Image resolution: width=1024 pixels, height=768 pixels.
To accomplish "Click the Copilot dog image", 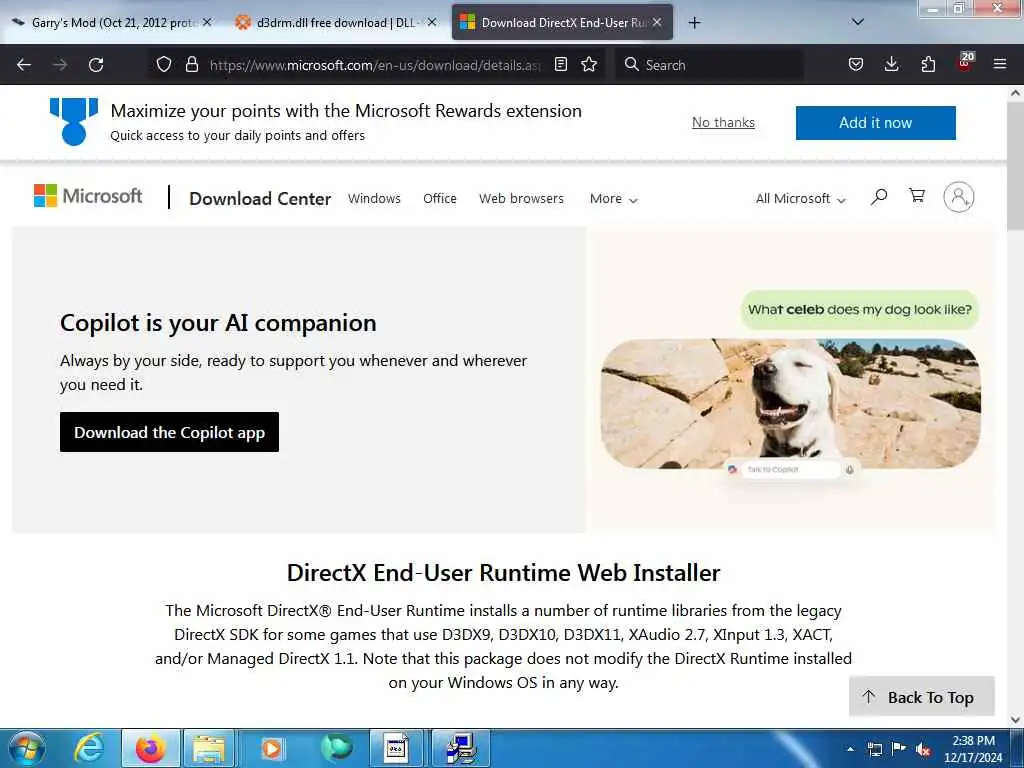I will point(790,403).
